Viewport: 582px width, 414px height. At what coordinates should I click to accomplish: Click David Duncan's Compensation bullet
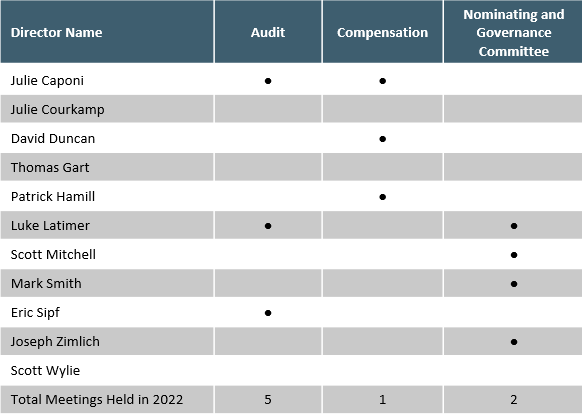383,139
